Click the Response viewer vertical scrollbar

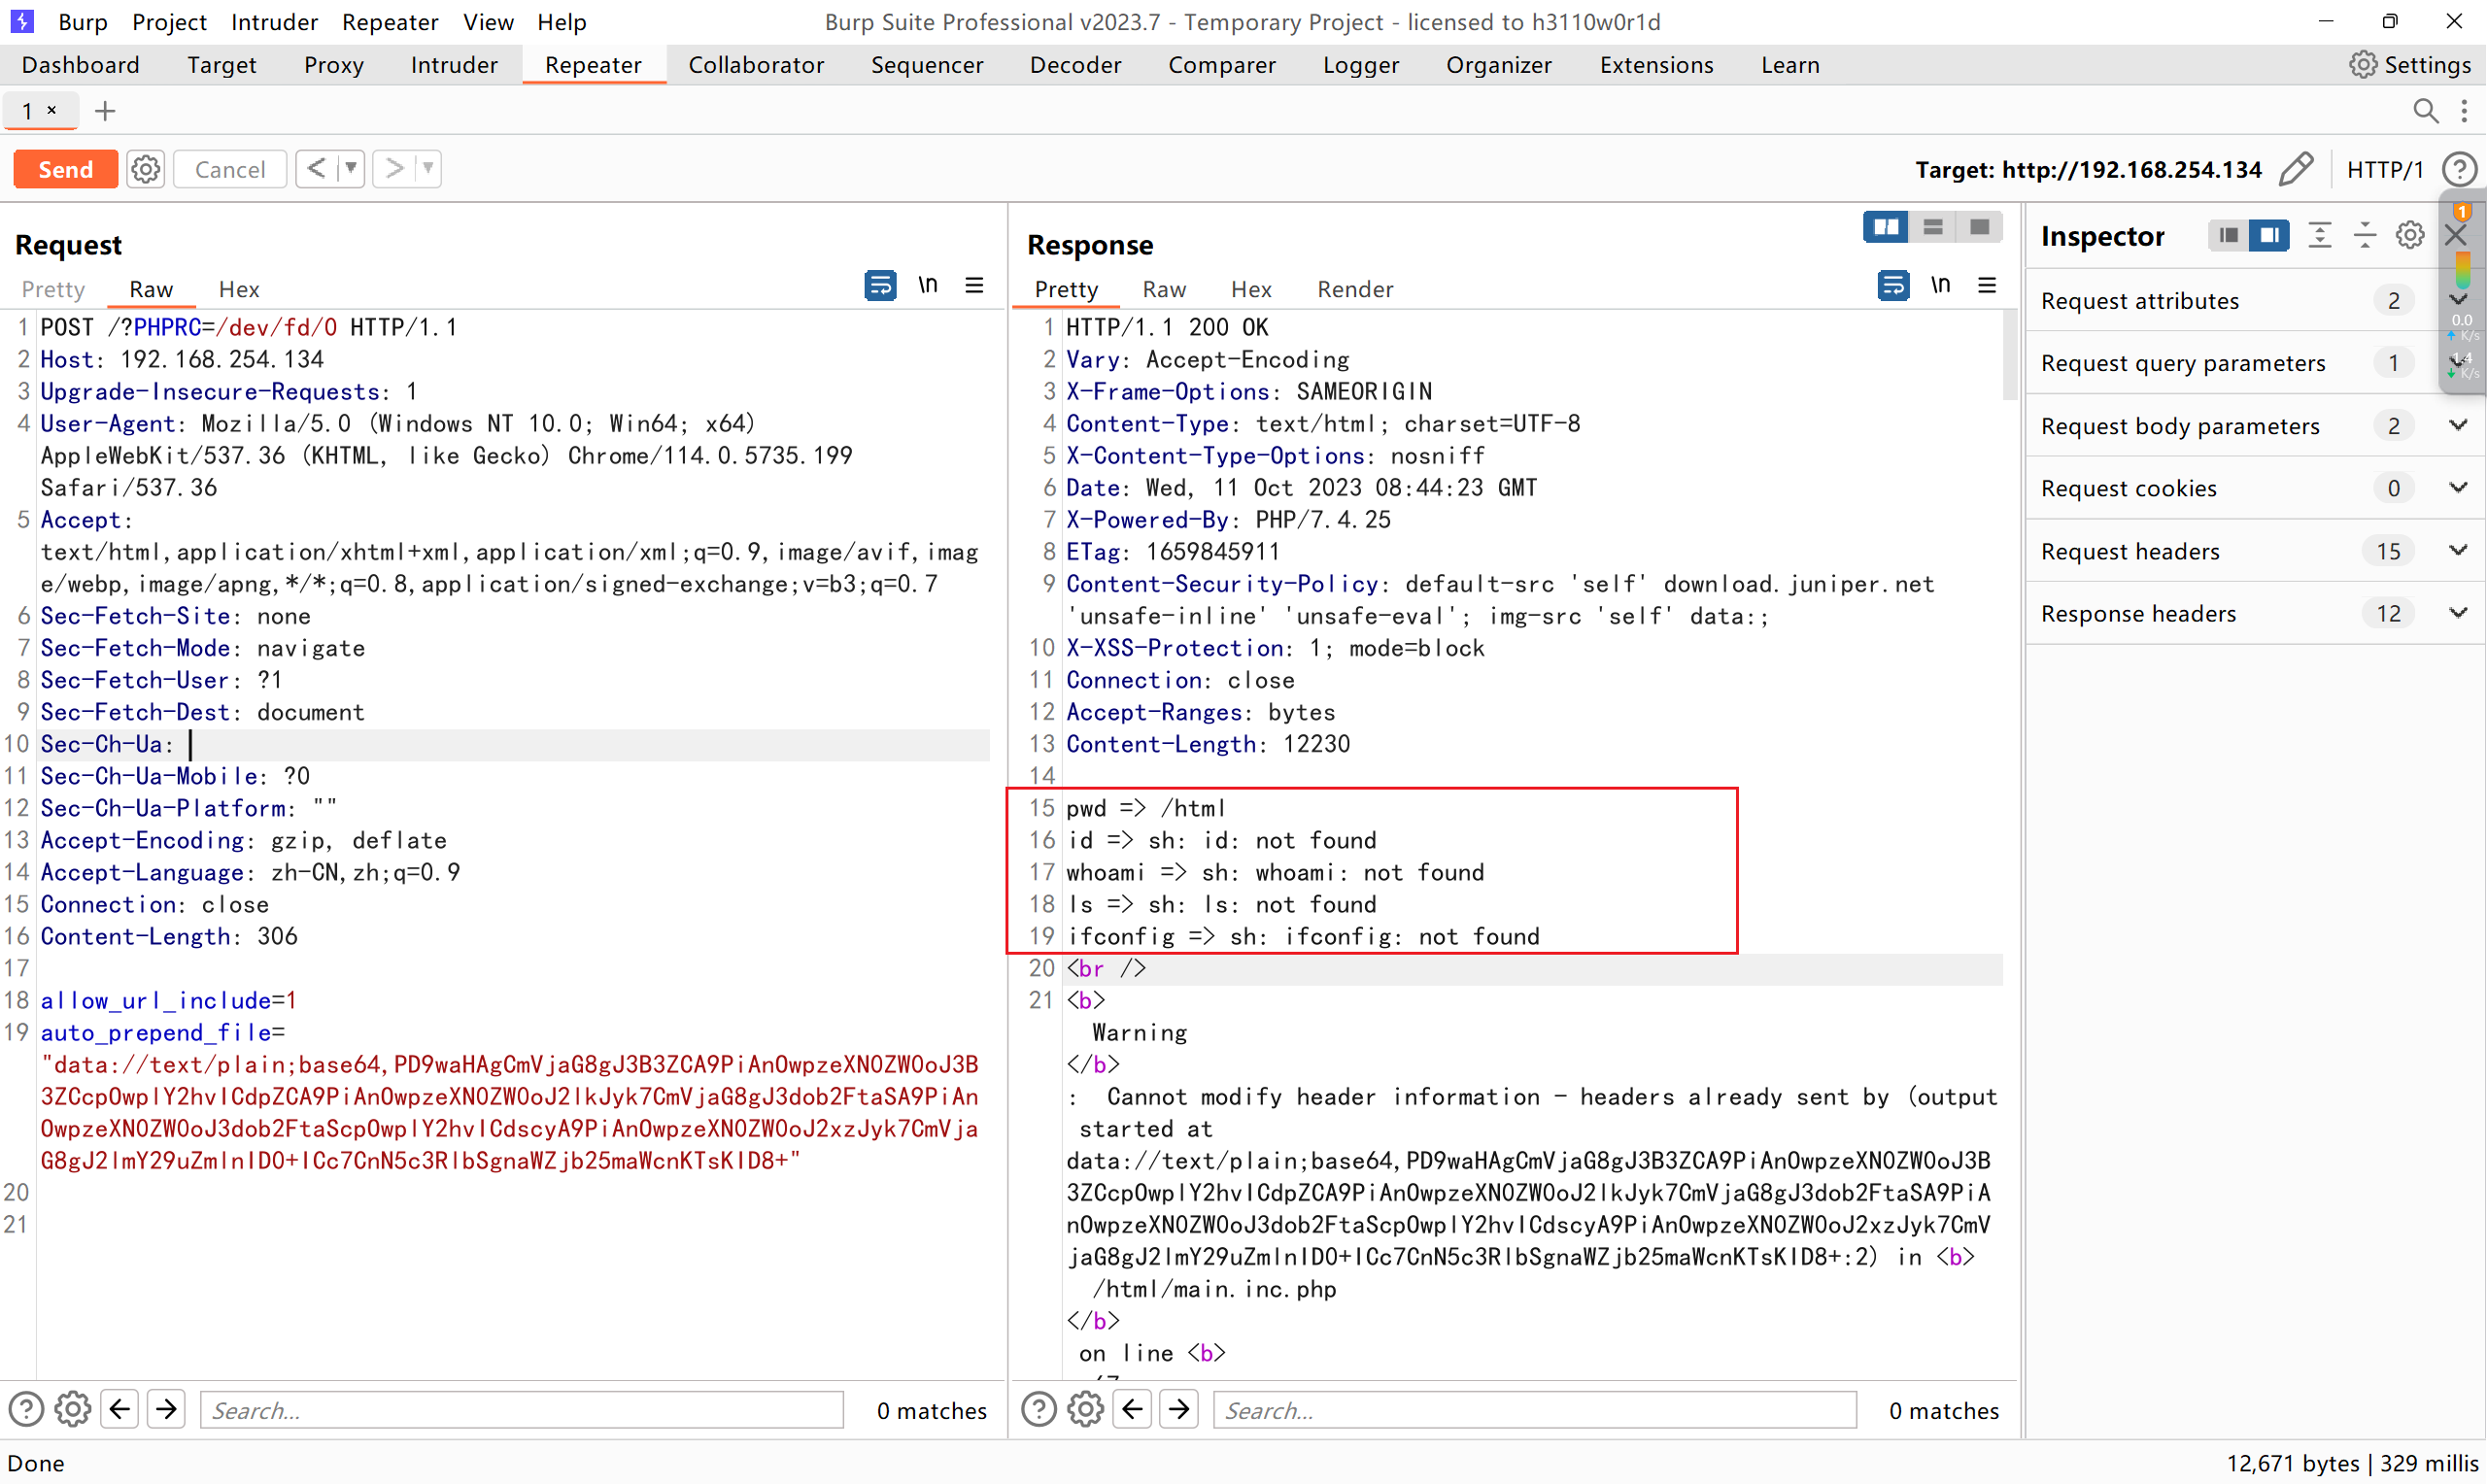[x=2010, y=355]
